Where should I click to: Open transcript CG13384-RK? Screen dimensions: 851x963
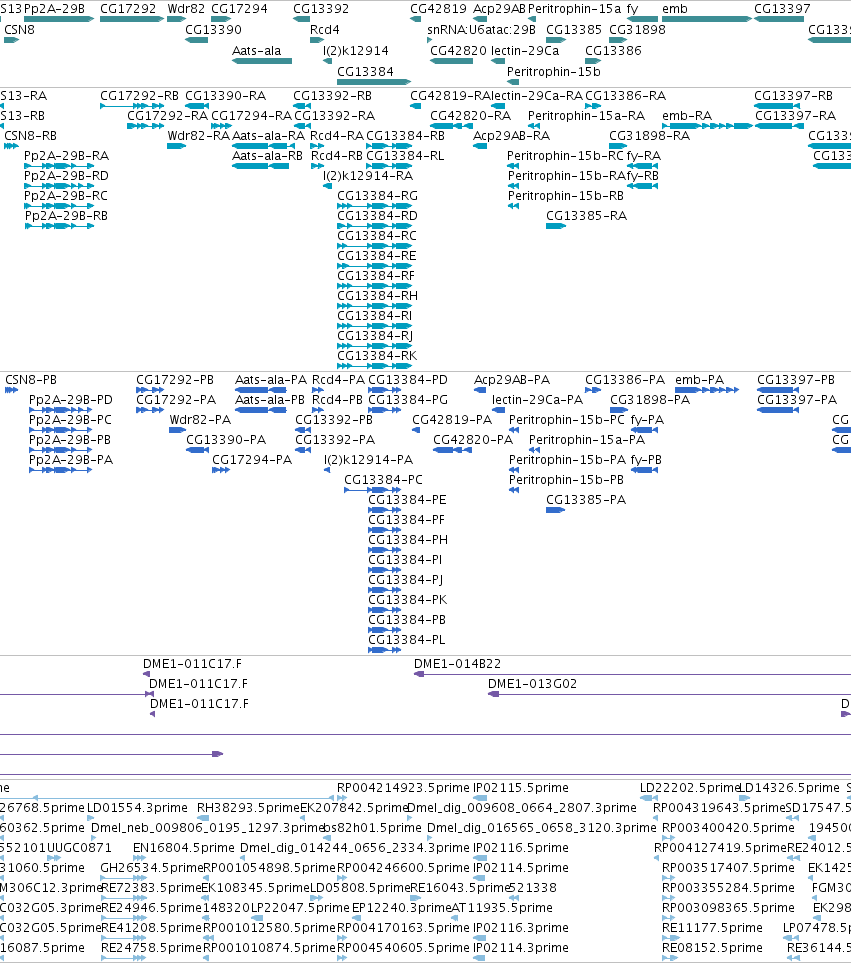pyautogui.click(x=376, y=356)
